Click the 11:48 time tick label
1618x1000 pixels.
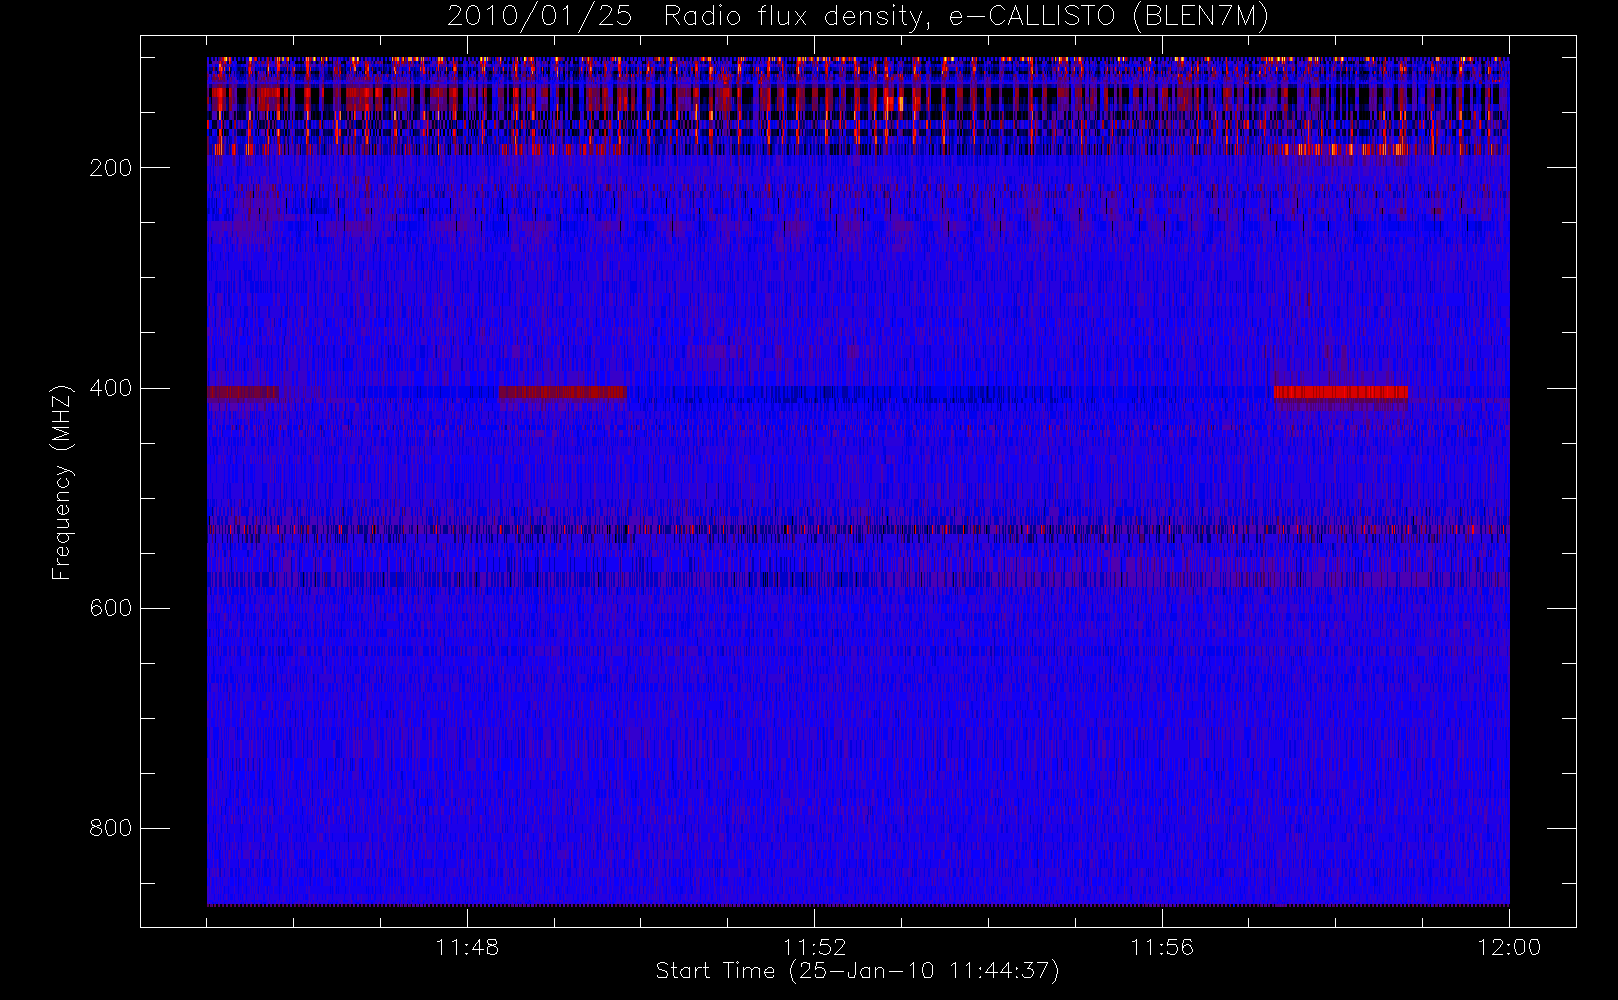(x=467, y=947)
